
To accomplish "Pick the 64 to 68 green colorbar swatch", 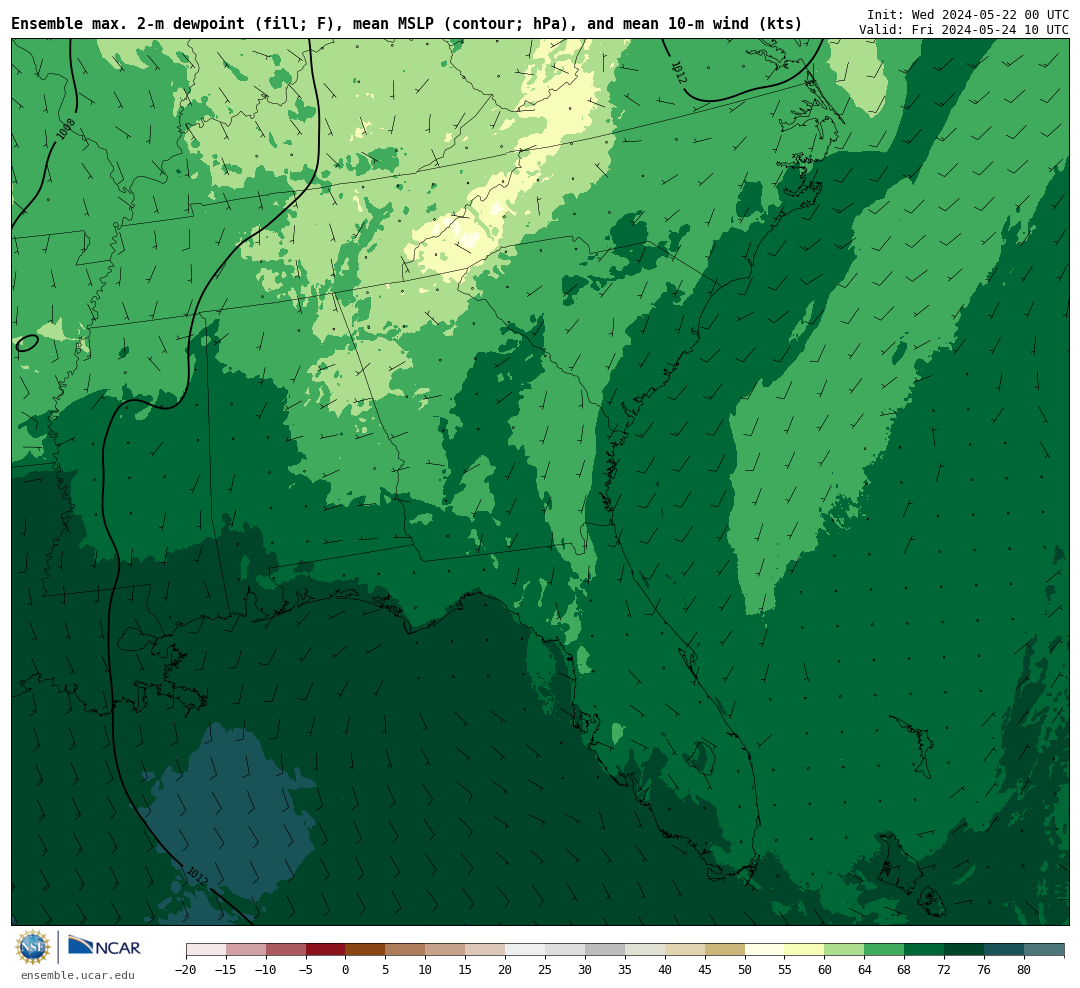I will click(x=885, y=950).
